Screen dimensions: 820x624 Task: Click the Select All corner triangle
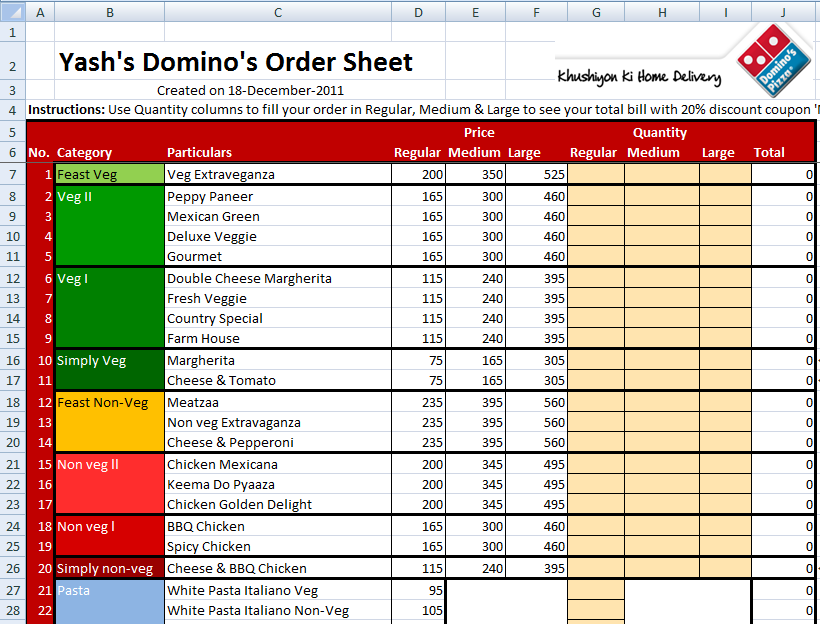(13, 12)
